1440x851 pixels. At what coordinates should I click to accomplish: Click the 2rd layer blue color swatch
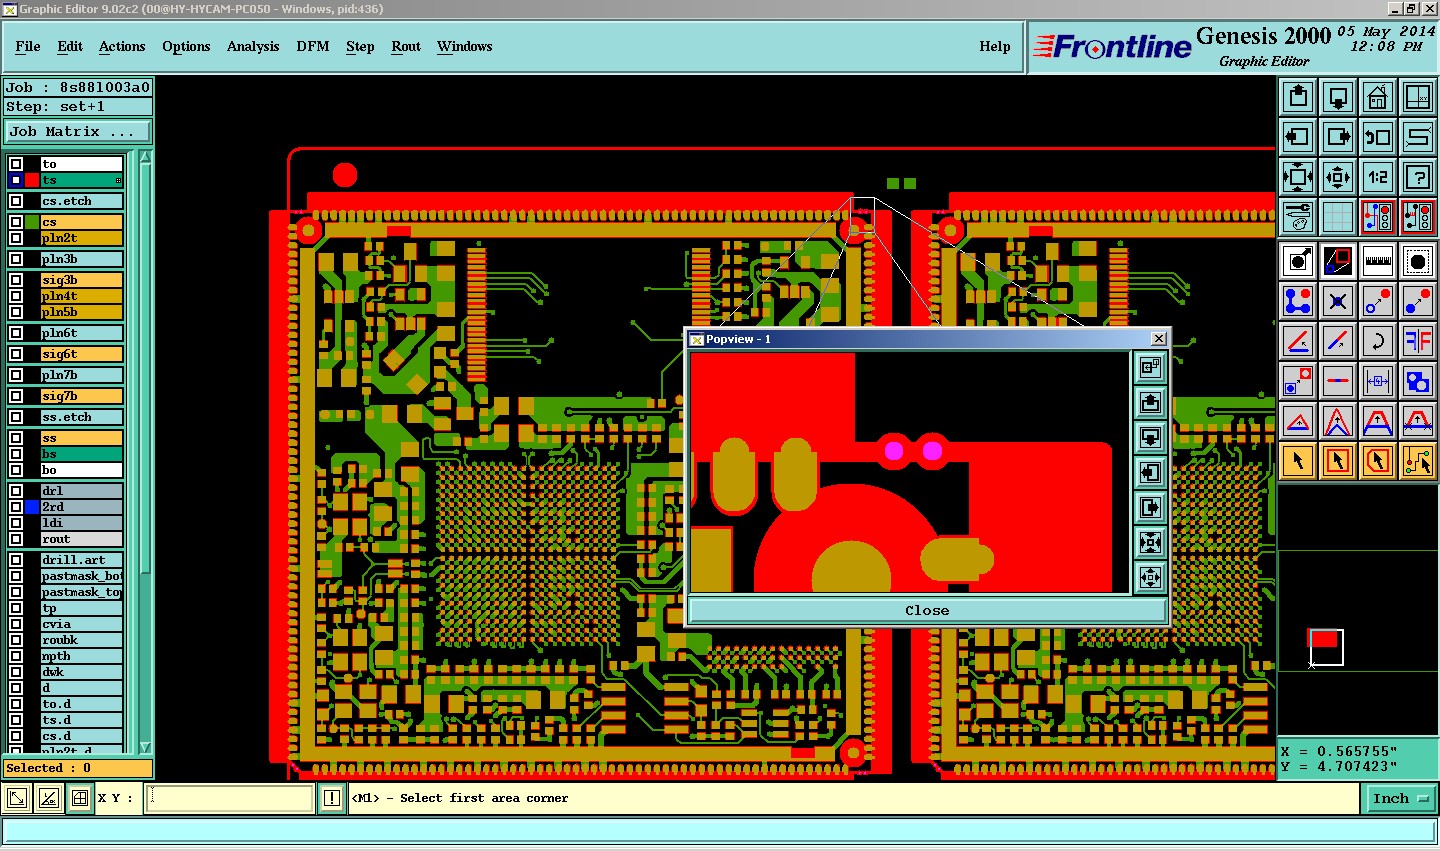coord(33,507)
